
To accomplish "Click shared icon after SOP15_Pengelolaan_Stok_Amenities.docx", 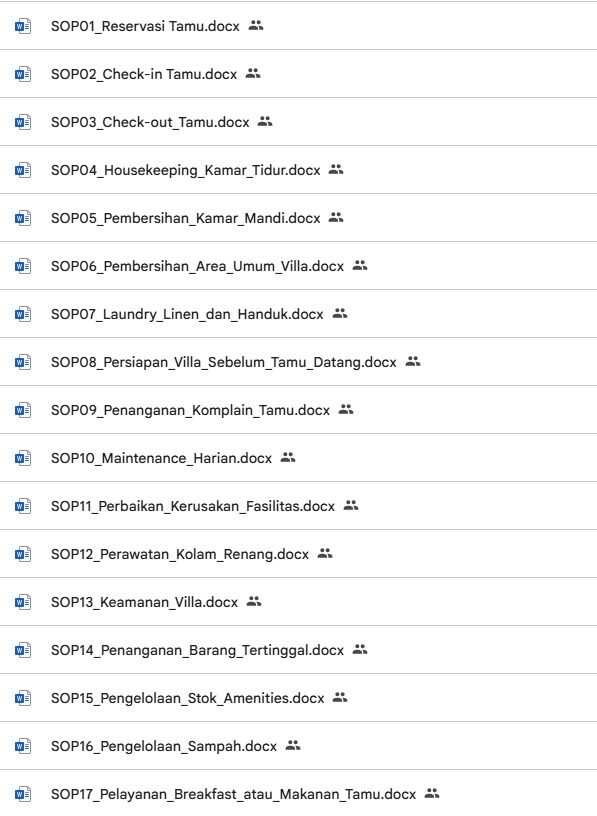I will [340, 697].
